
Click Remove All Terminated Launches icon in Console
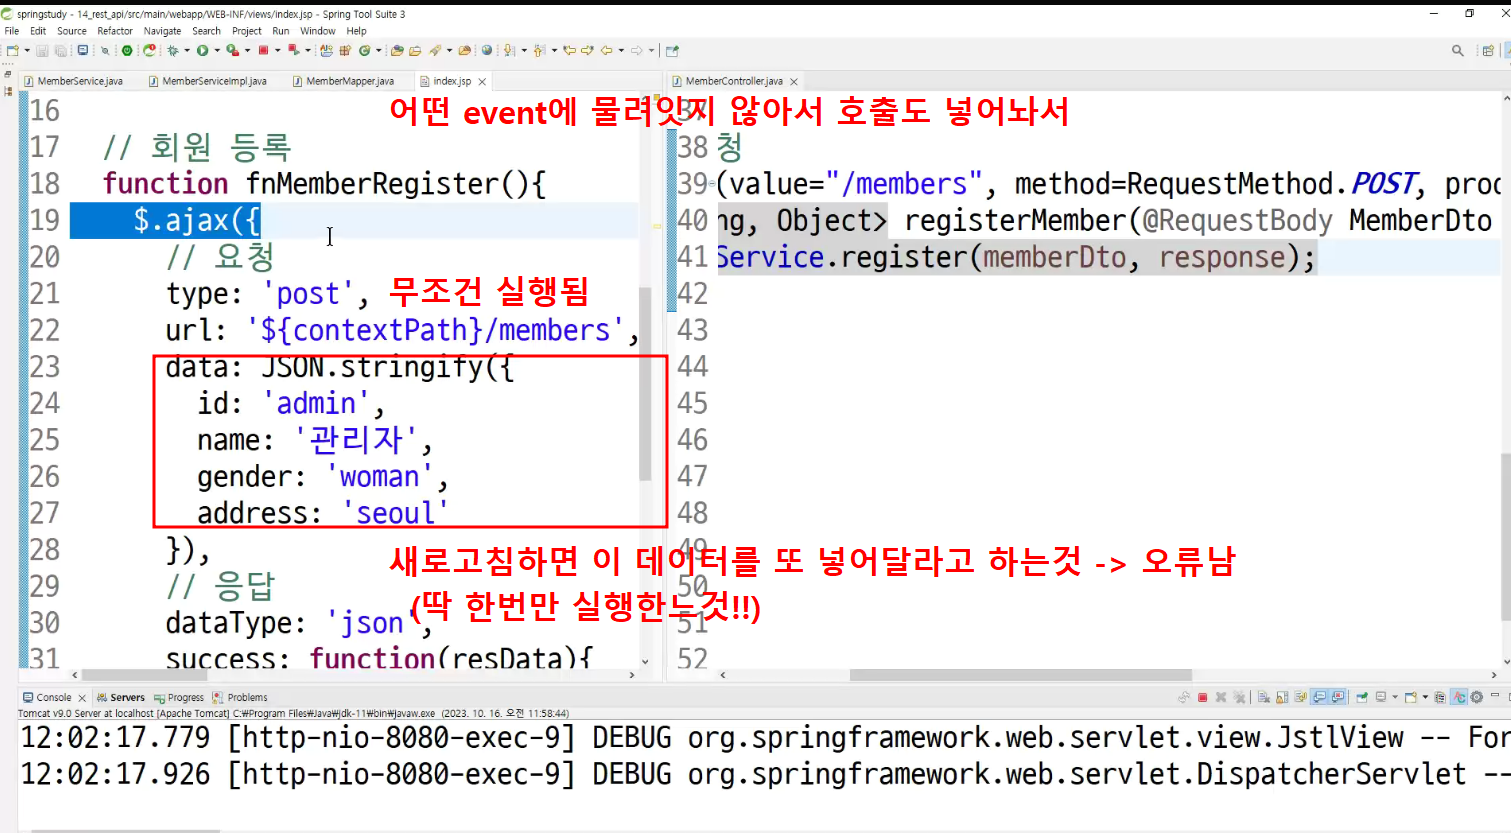1239,697
